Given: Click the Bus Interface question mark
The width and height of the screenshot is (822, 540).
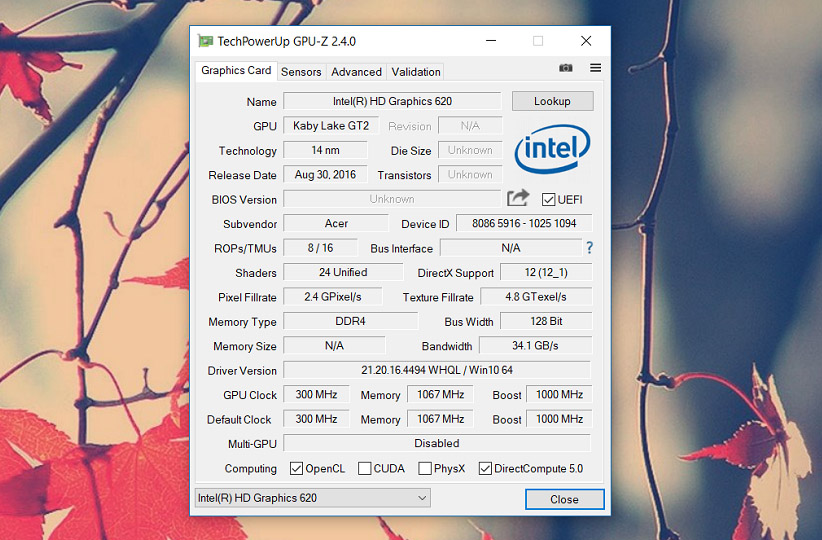Looking at the screenshot, I should click(590, 248).
